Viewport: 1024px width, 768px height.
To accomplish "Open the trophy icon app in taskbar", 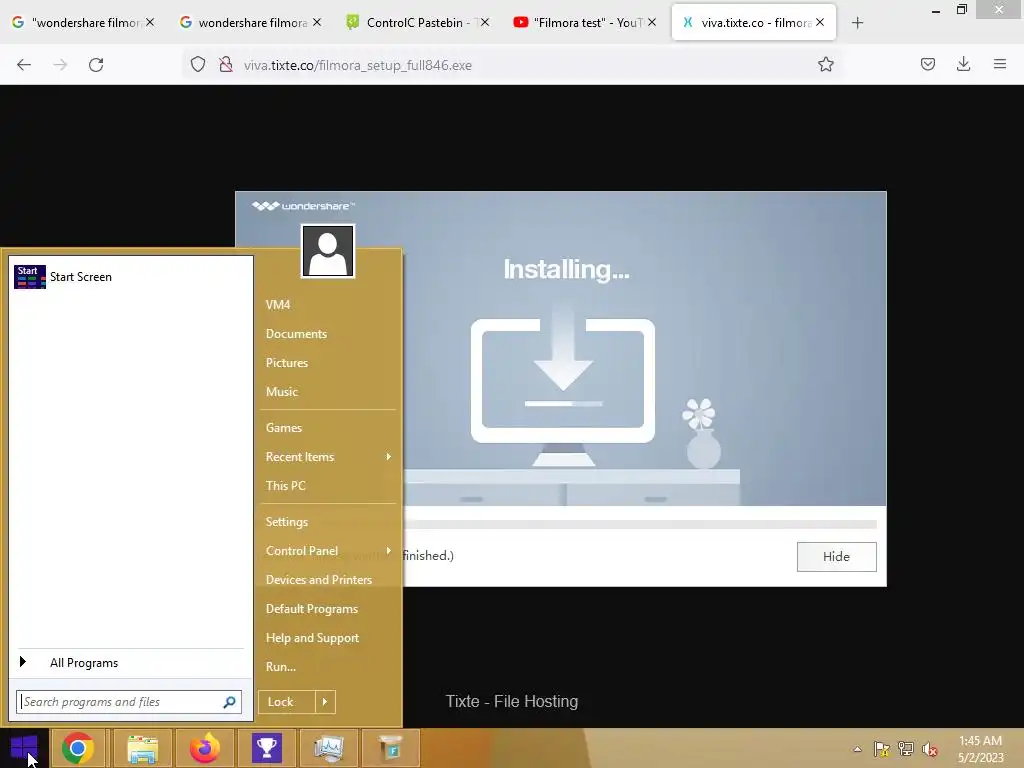I will click(x=267, y=748).
